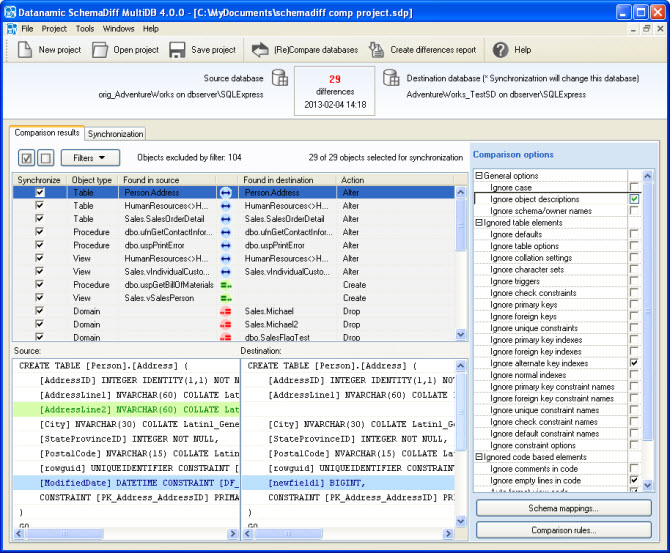
Task: Click the alter icon for dbo.ufnGetContactInfor procedure
Action: (x=226, y=232)
